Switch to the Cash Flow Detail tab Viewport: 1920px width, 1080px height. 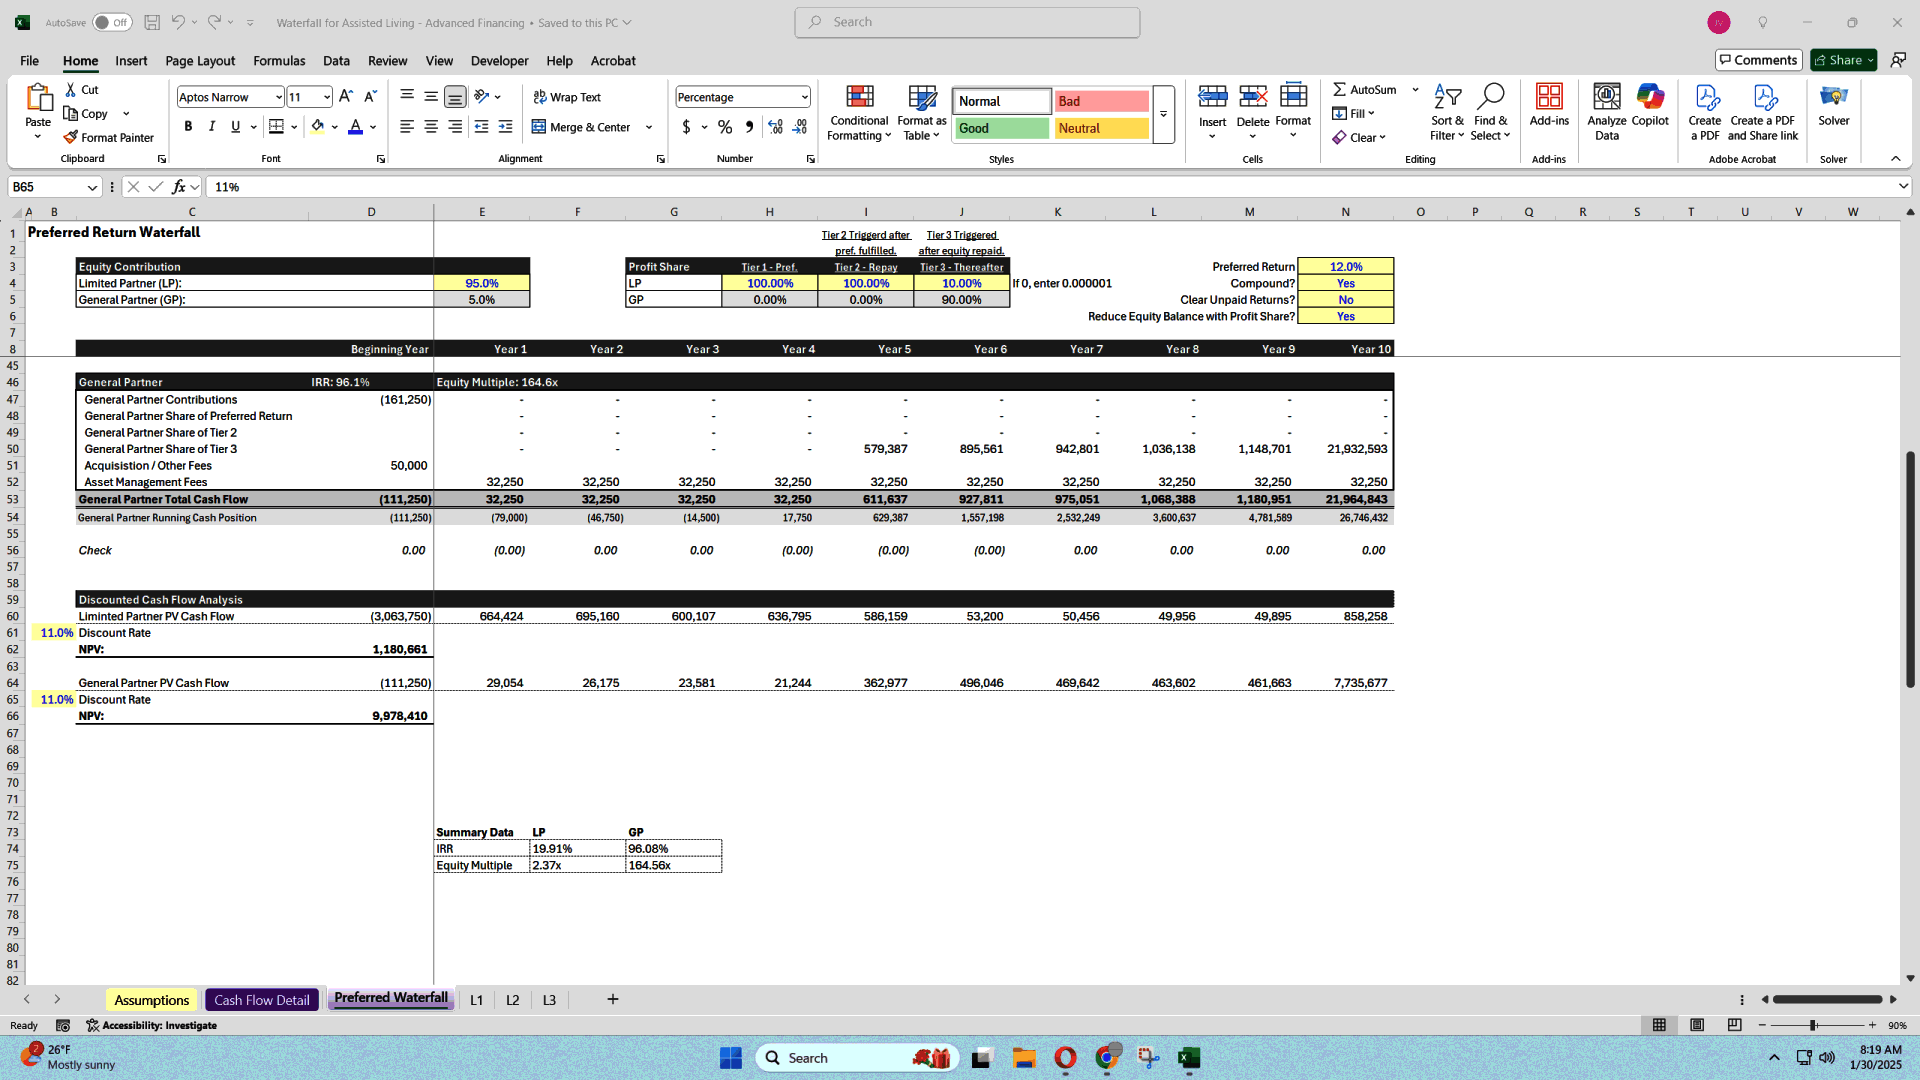tap(261, 998)
